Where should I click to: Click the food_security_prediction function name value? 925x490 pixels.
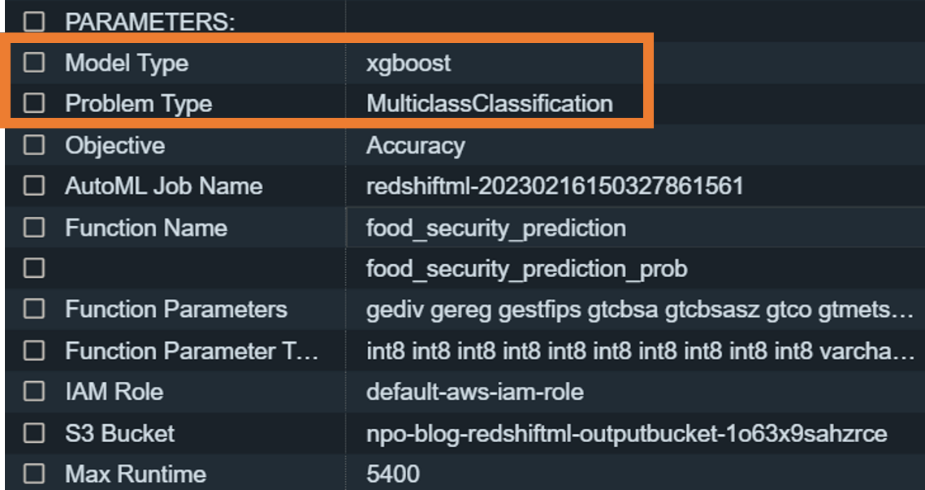coord(495,228)
